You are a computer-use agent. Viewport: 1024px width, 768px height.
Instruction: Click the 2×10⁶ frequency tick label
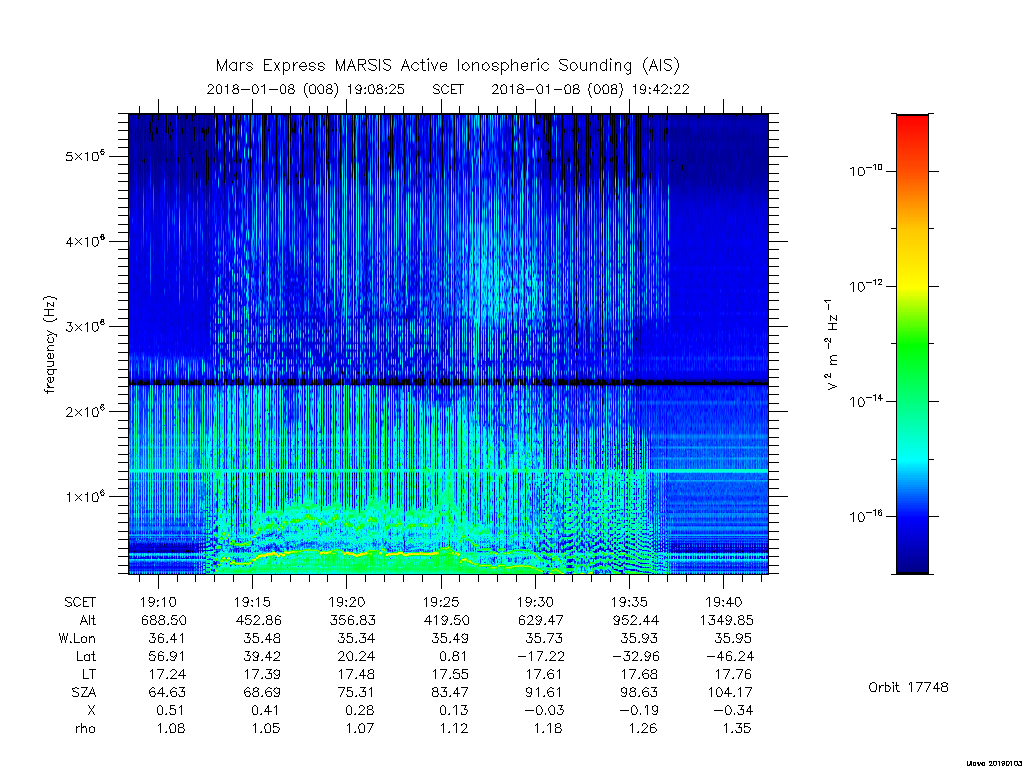coord(85,411)
